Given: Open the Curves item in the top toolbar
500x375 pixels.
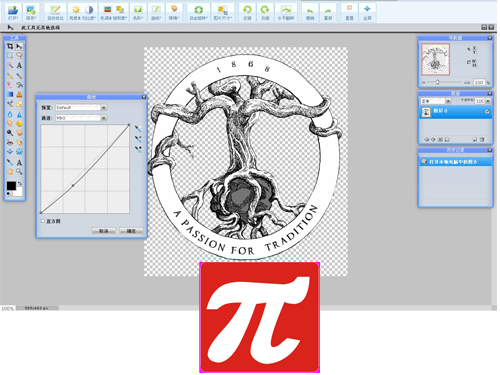Looking at the screenshot, I should coord(156,13).
